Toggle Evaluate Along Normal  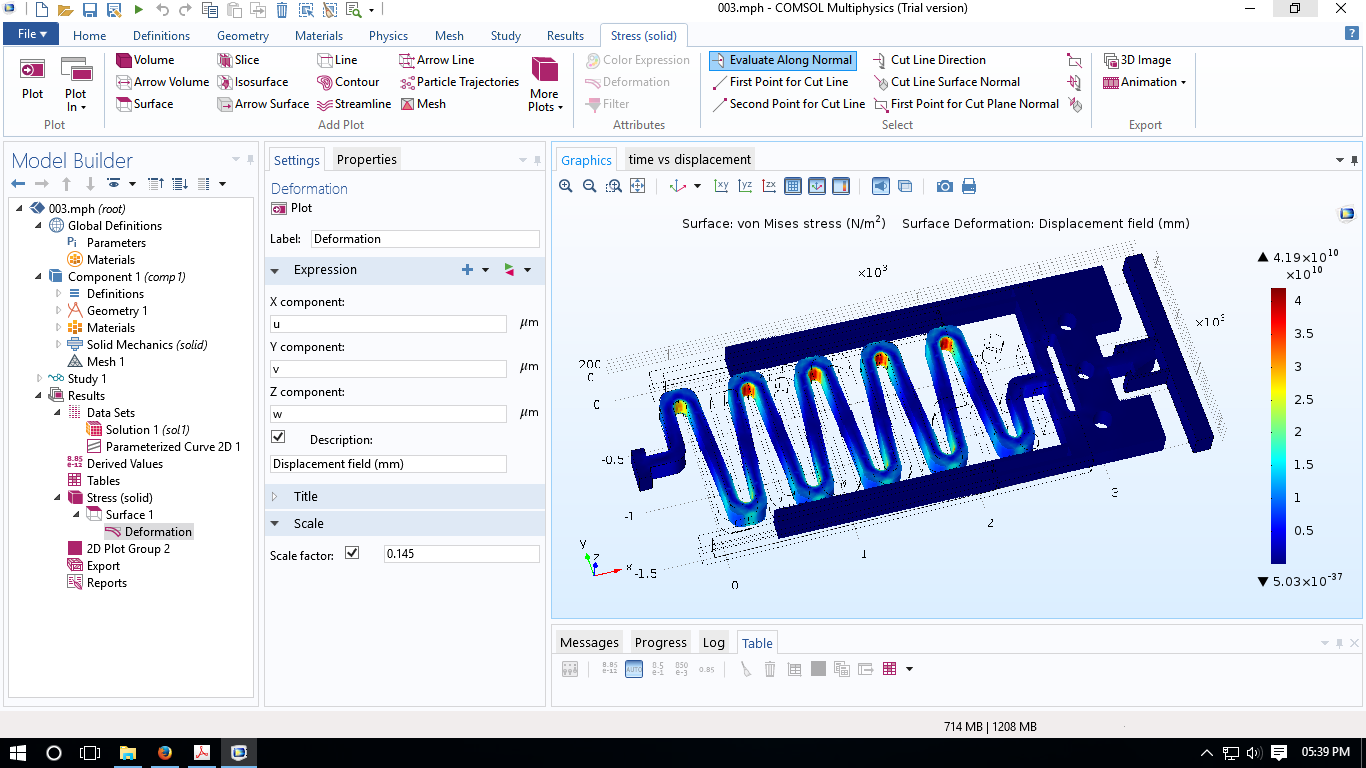point(781,60)
